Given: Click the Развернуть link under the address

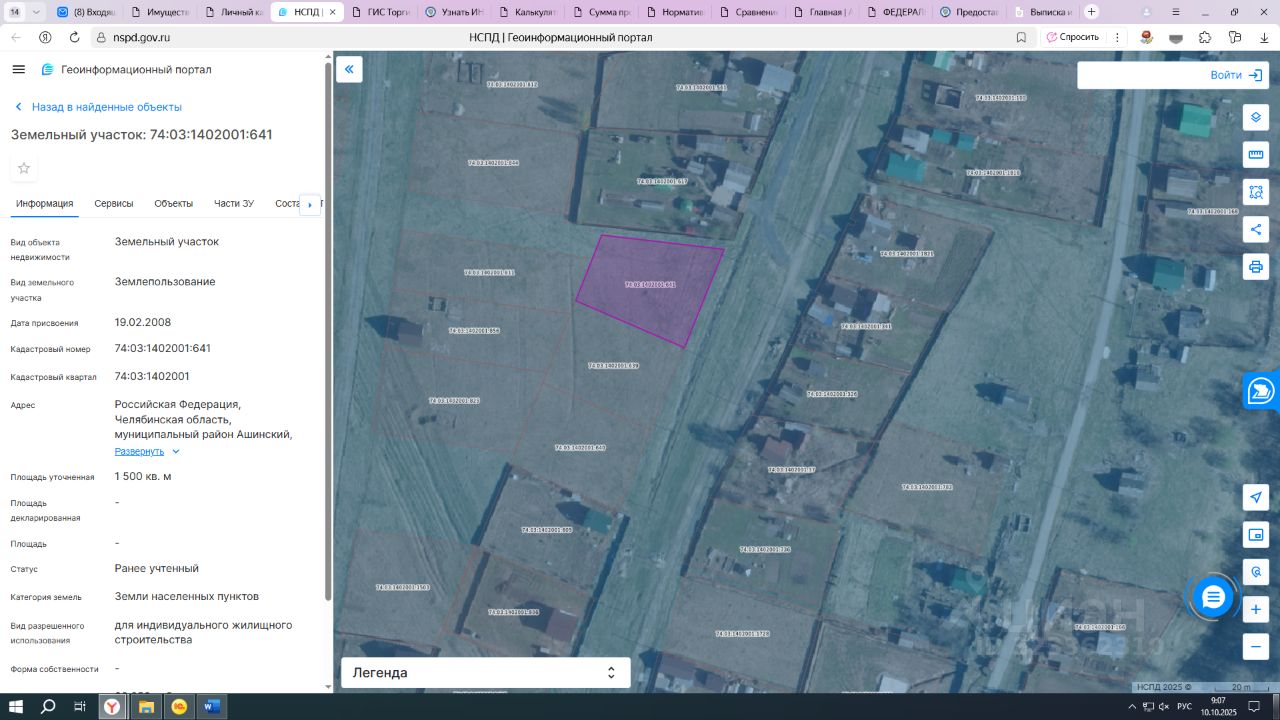Looking at the screenshot, I should point(139,452).
